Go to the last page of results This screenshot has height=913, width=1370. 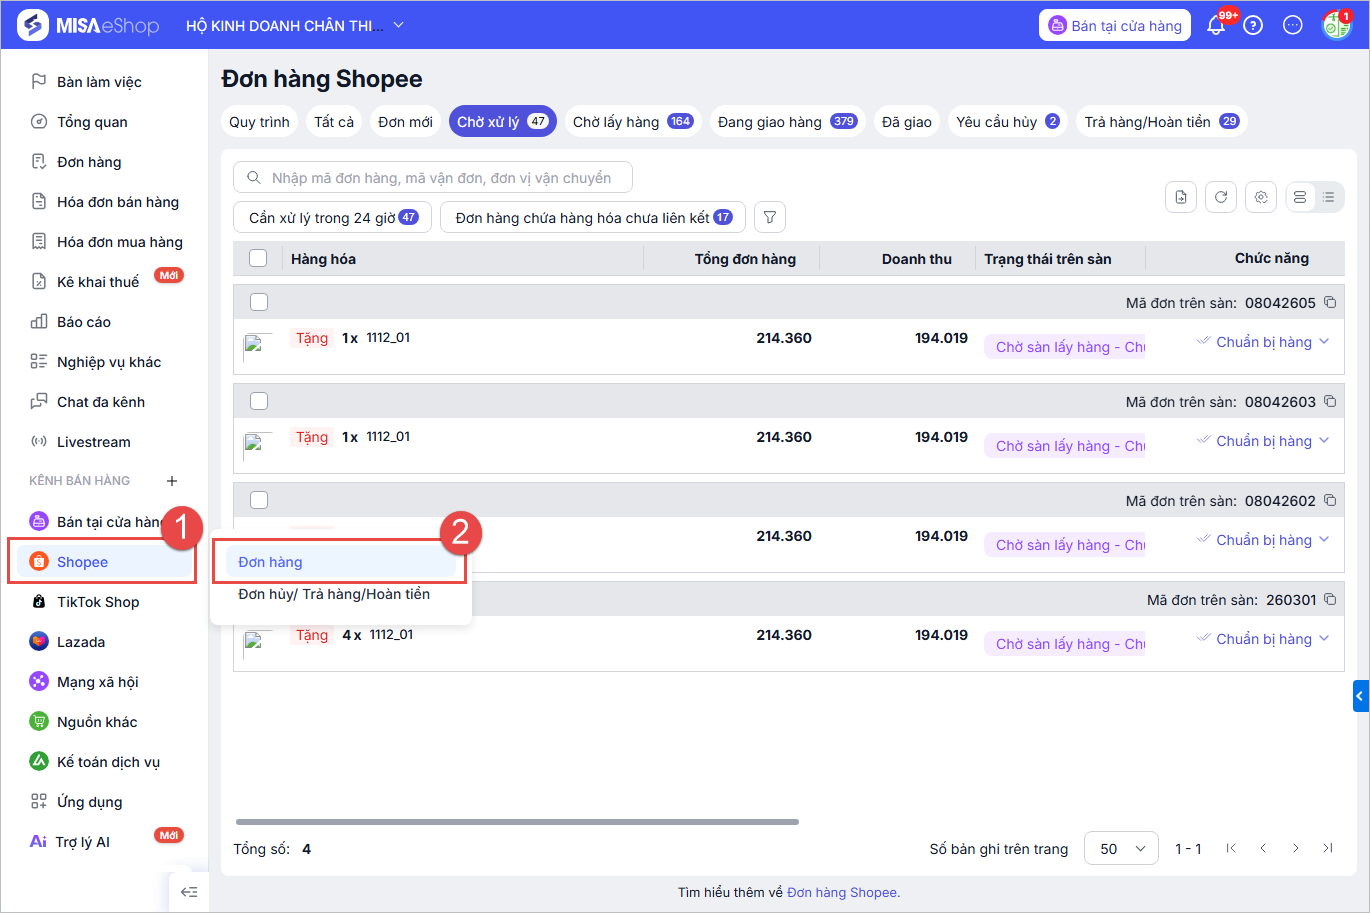pos(1327,848)
